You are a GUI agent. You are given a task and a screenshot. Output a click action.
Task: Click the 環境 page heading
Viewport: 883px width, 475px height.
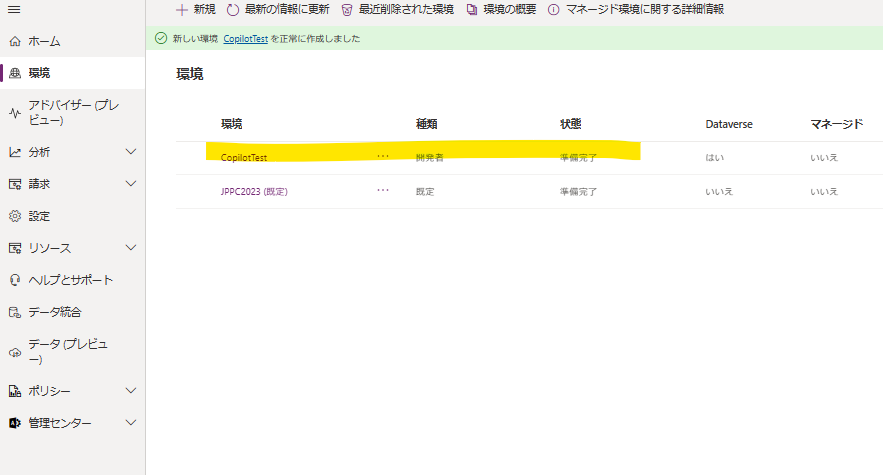click(x=190, y=74)
